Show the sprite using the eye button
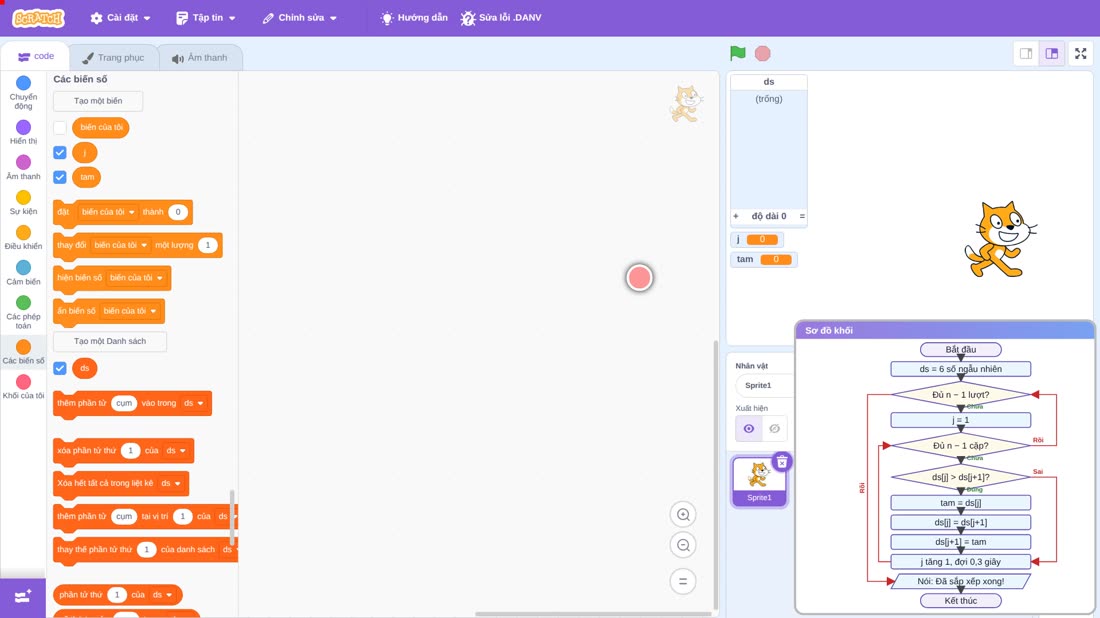Image resolution: width=1100 pixels, height=618 pixels. pos(749,429)
